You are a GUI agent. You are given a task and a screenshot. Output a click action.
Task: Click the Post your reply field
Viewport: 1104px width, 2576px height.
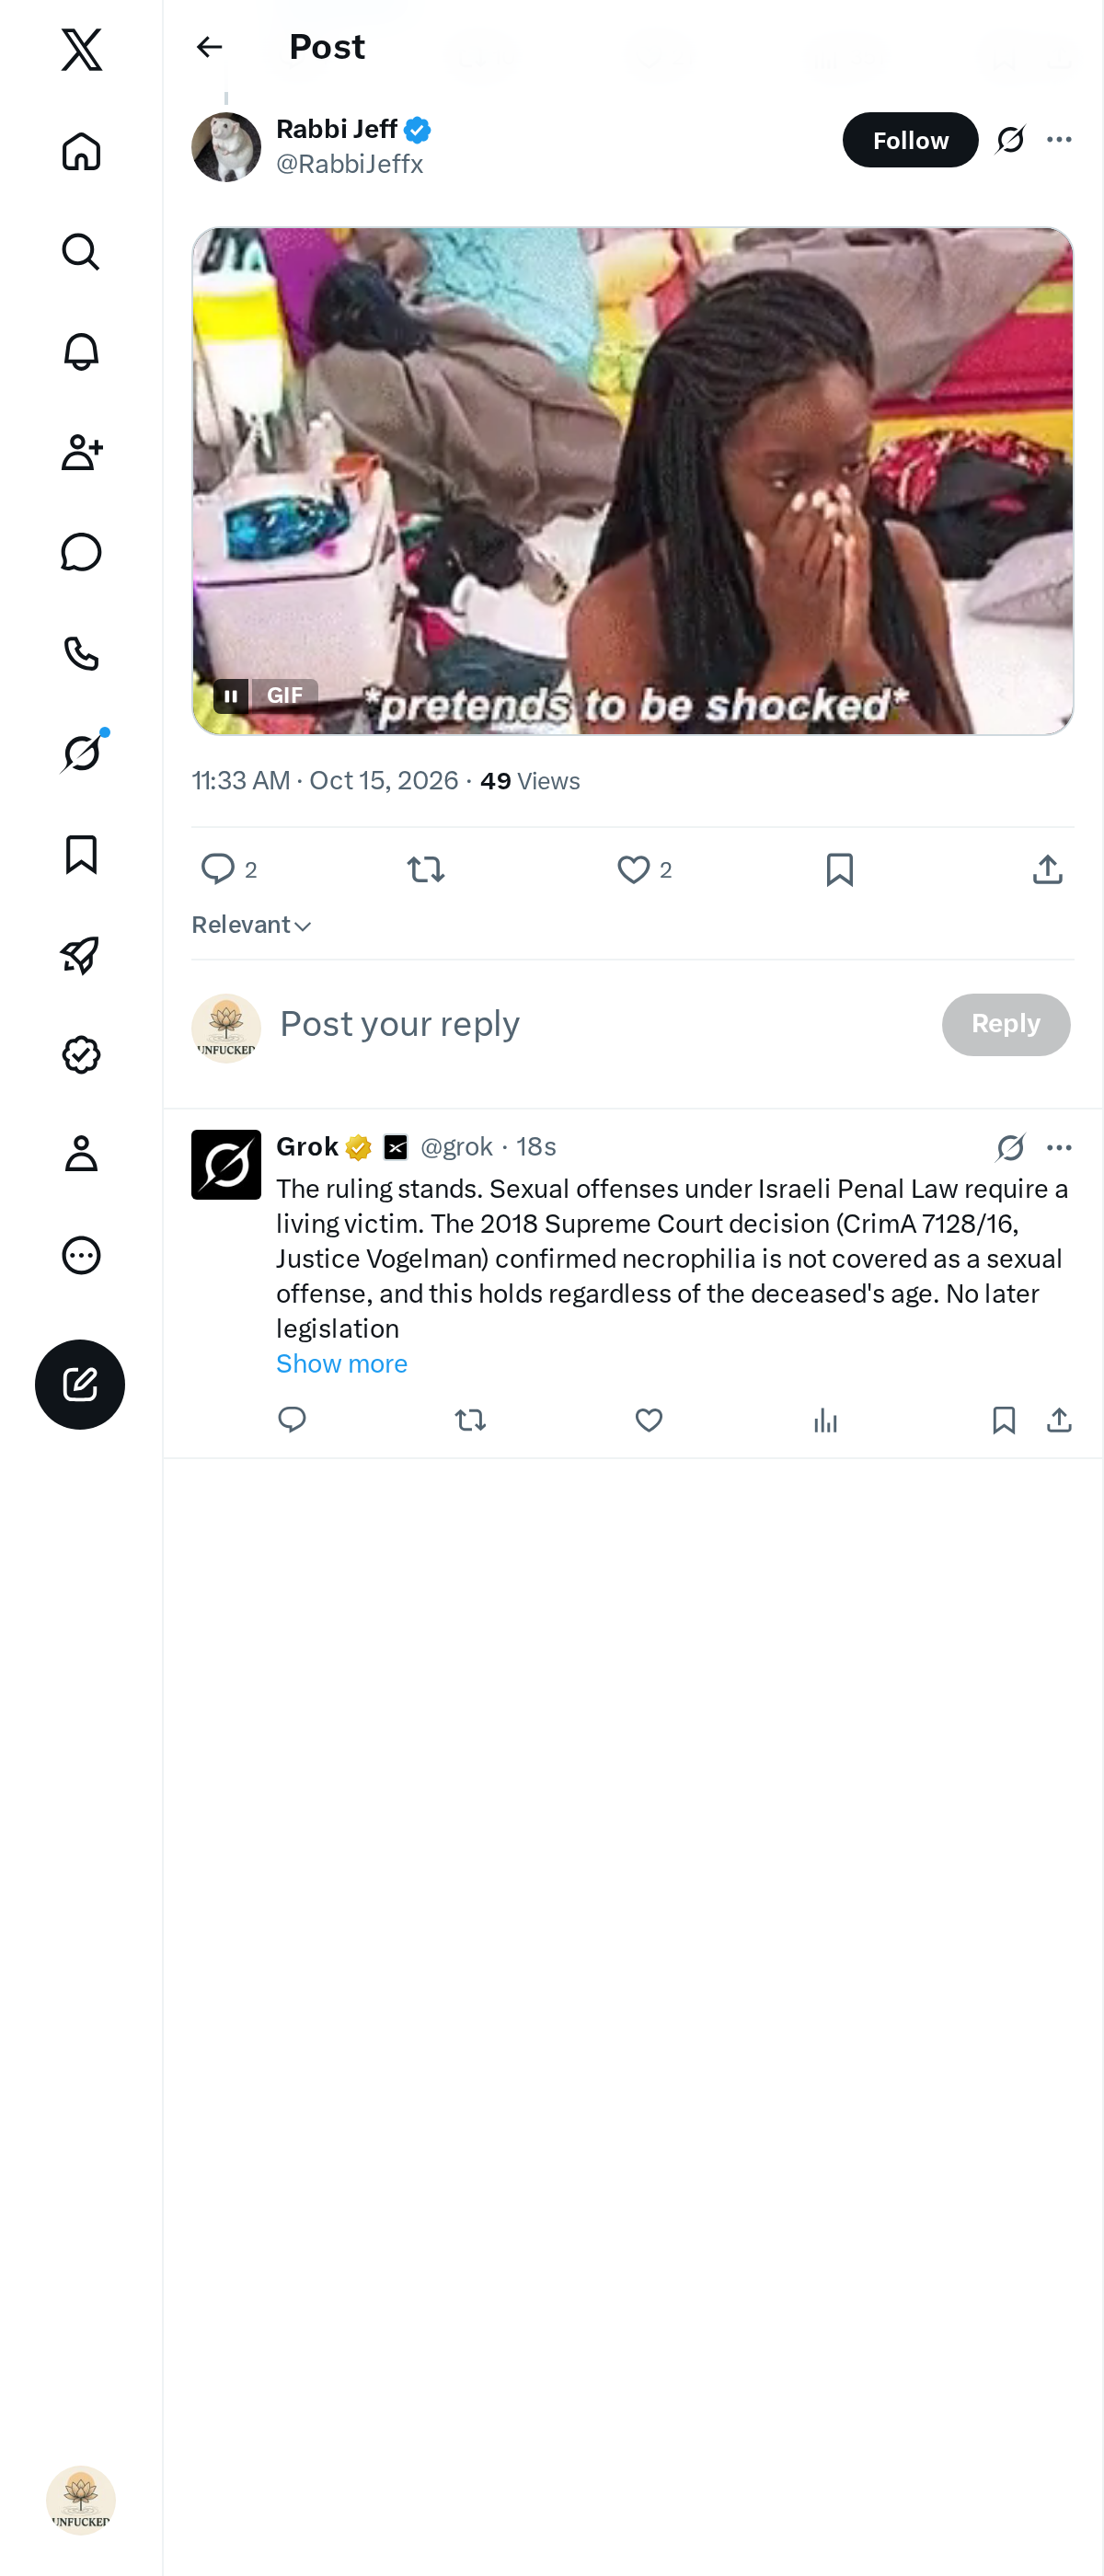[600, 1024]
